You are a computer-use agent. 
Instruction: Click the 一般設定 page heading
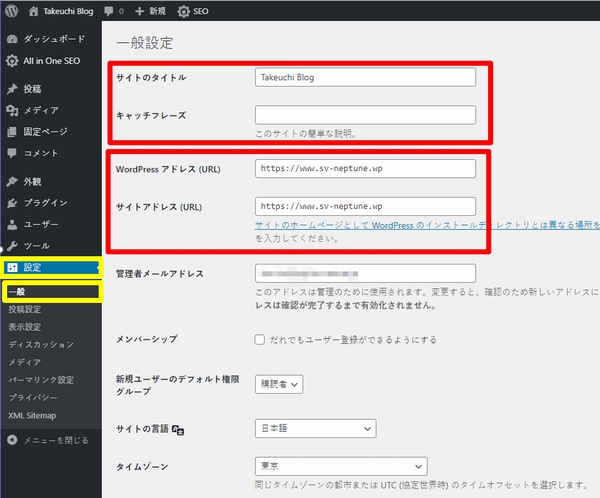pos(145,43)
